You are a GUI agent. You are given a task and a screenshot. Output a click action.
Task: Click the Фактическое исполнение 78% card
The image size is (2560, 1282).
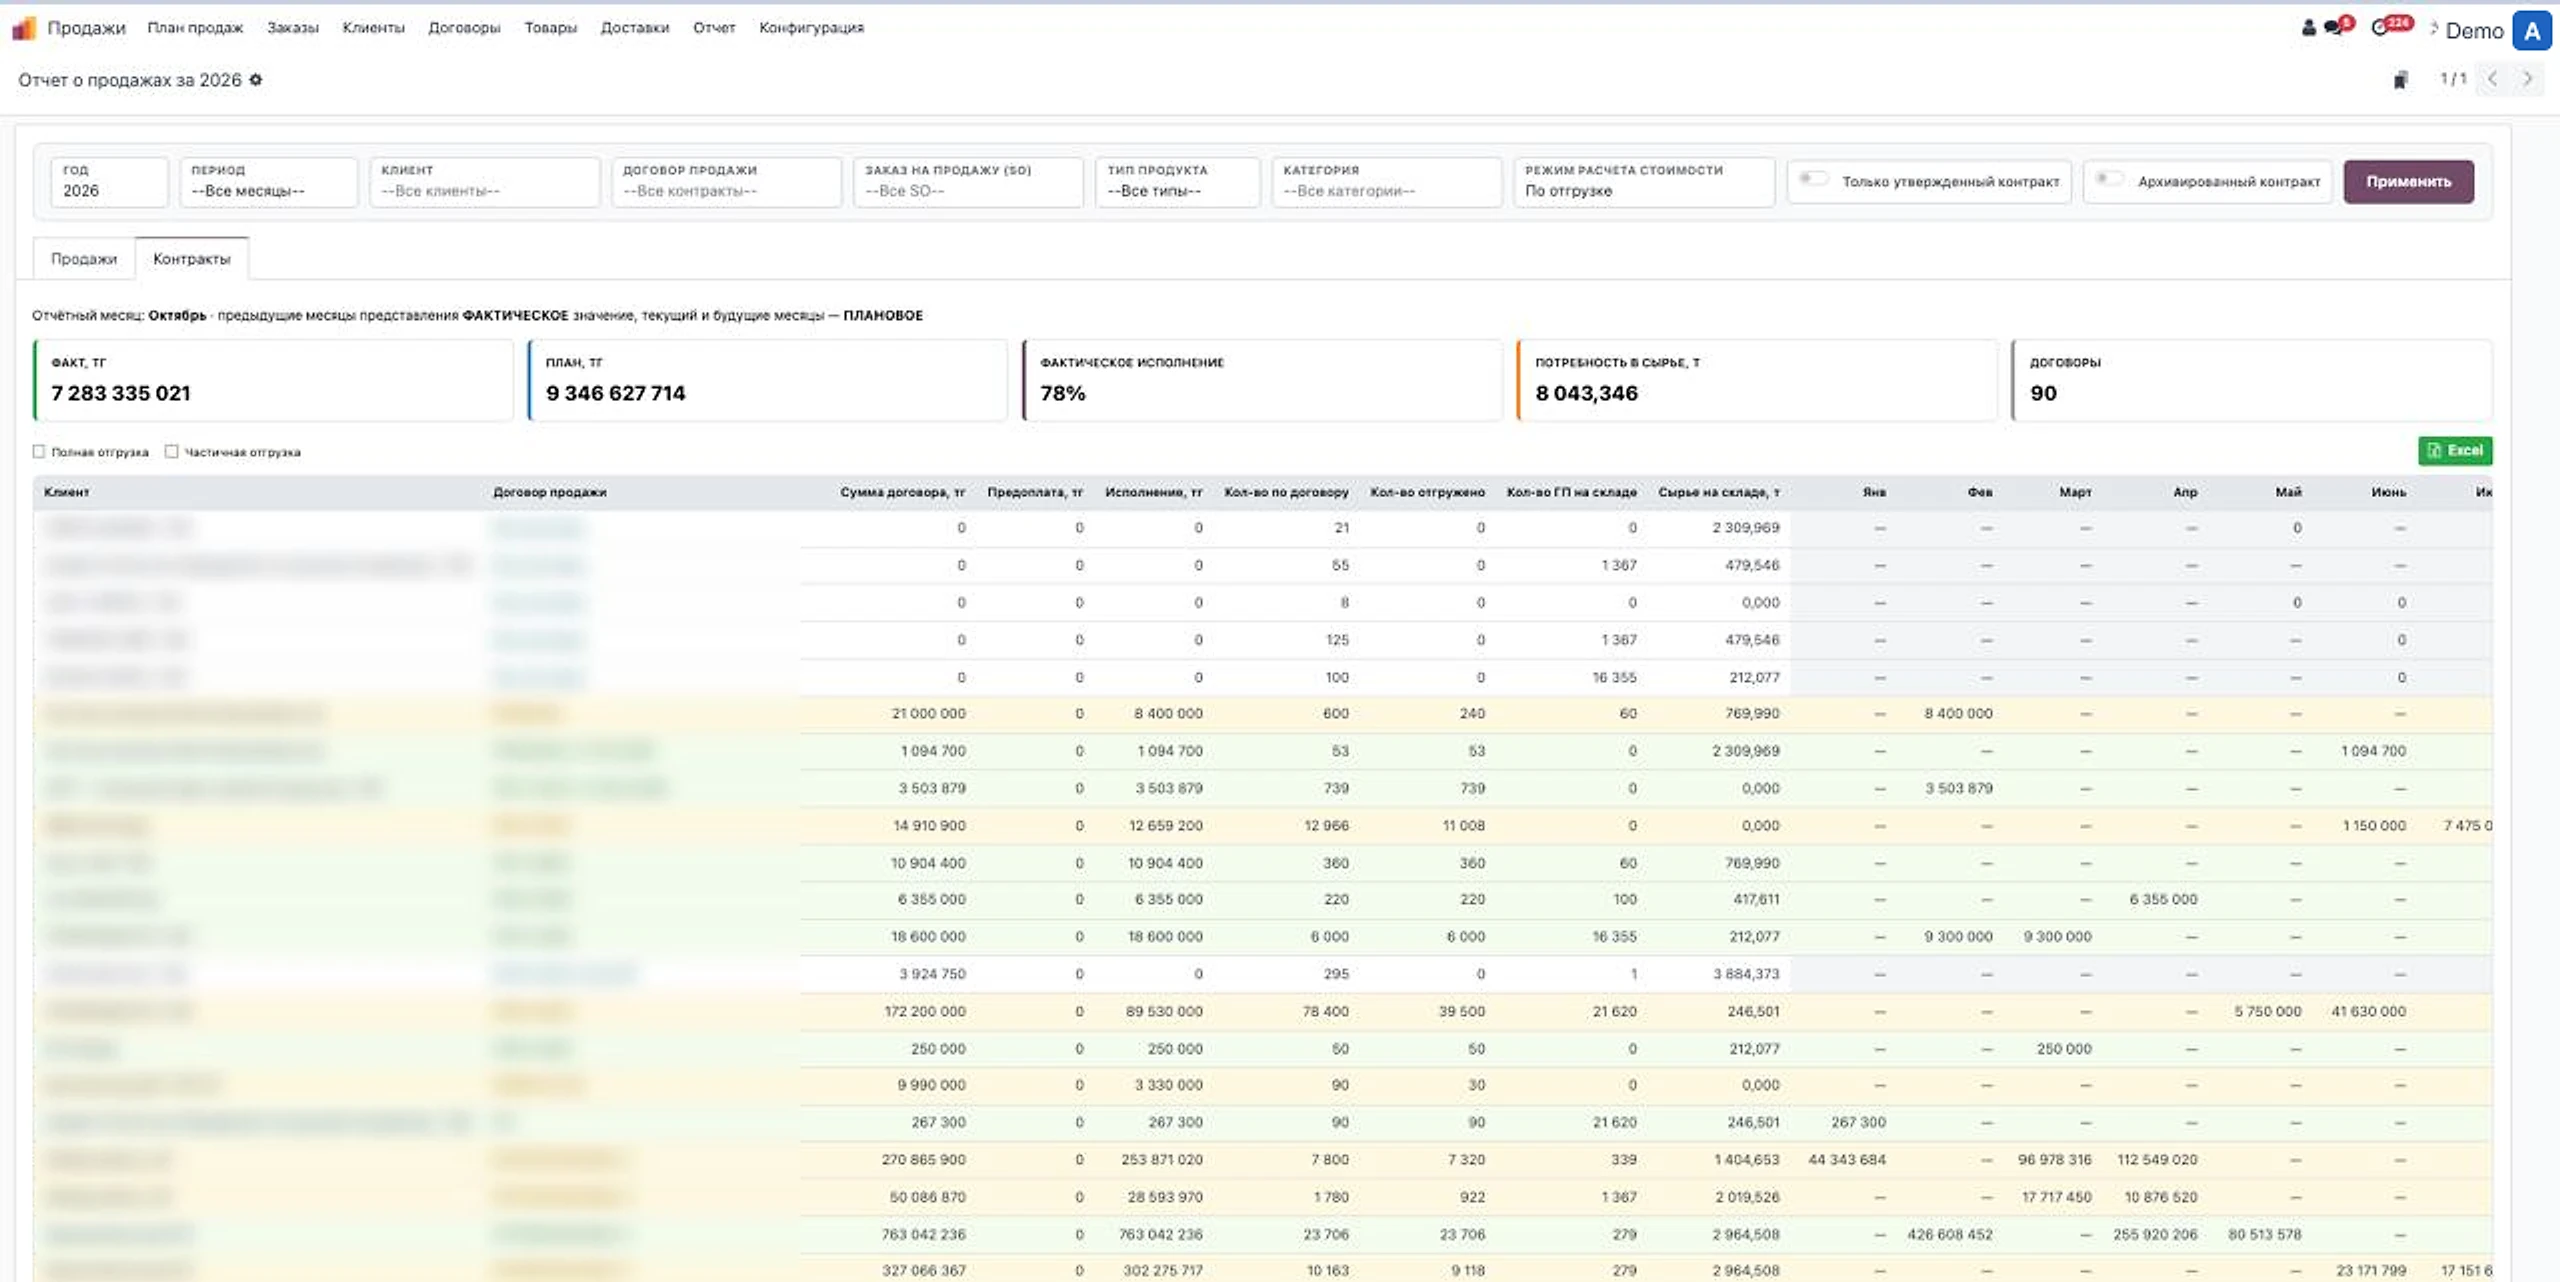click(x=1262, y=380)
